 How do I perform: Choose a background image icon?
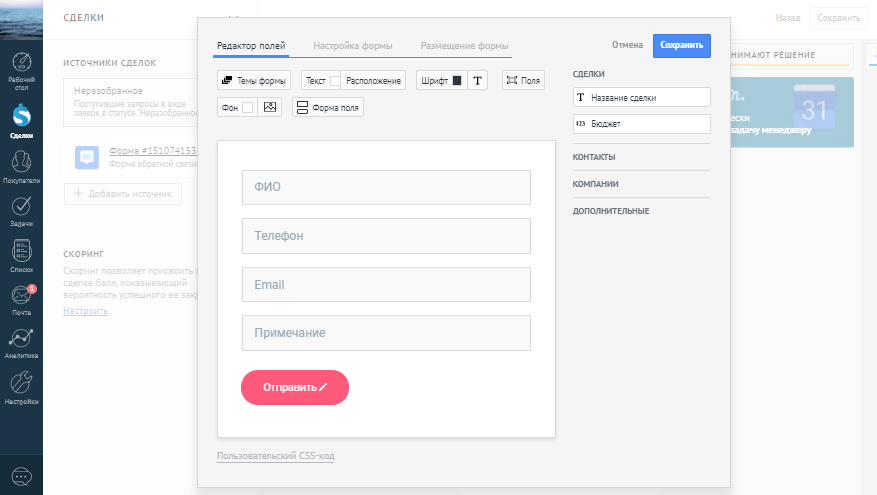pos(270,107)
